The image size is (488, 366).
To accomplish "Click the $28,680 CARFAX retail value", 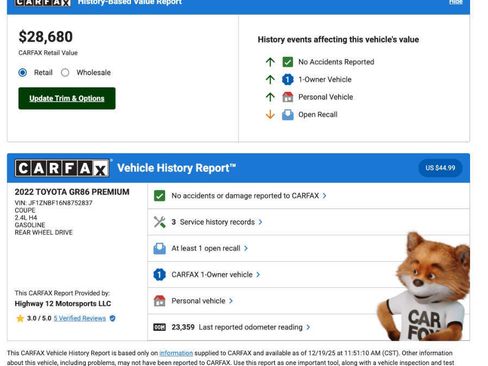I will (x=46, y=37).
